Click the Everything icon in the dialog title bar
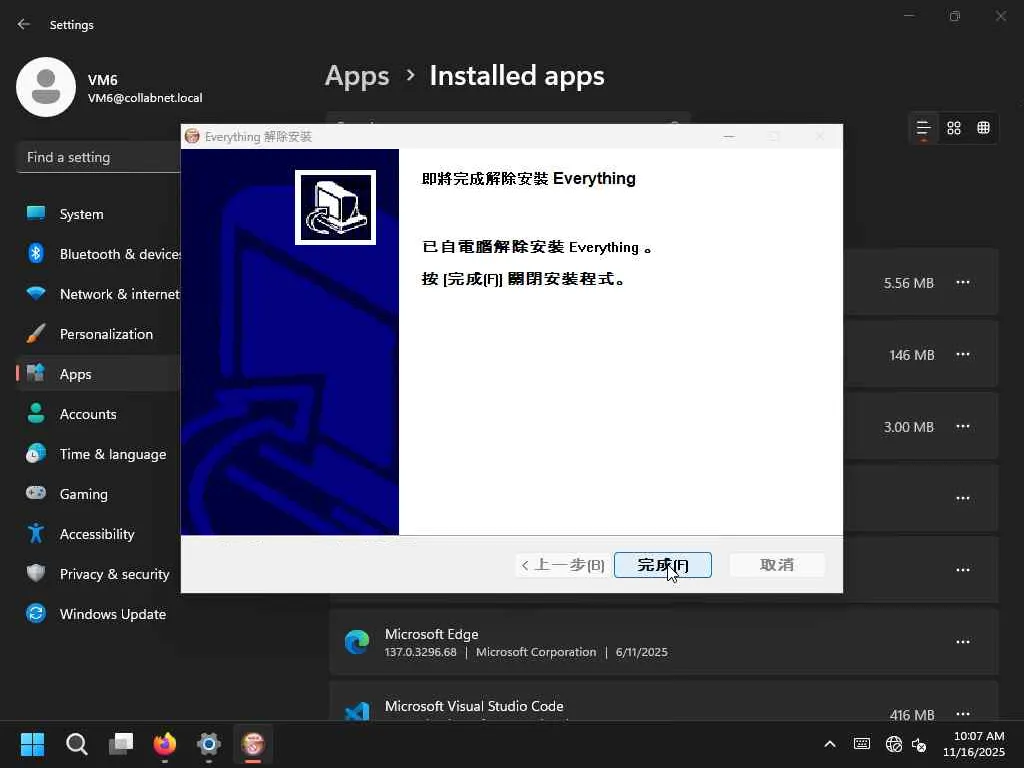Viewport: 1024px width, 768px height. pyautogui.click(x=192, y=136)
